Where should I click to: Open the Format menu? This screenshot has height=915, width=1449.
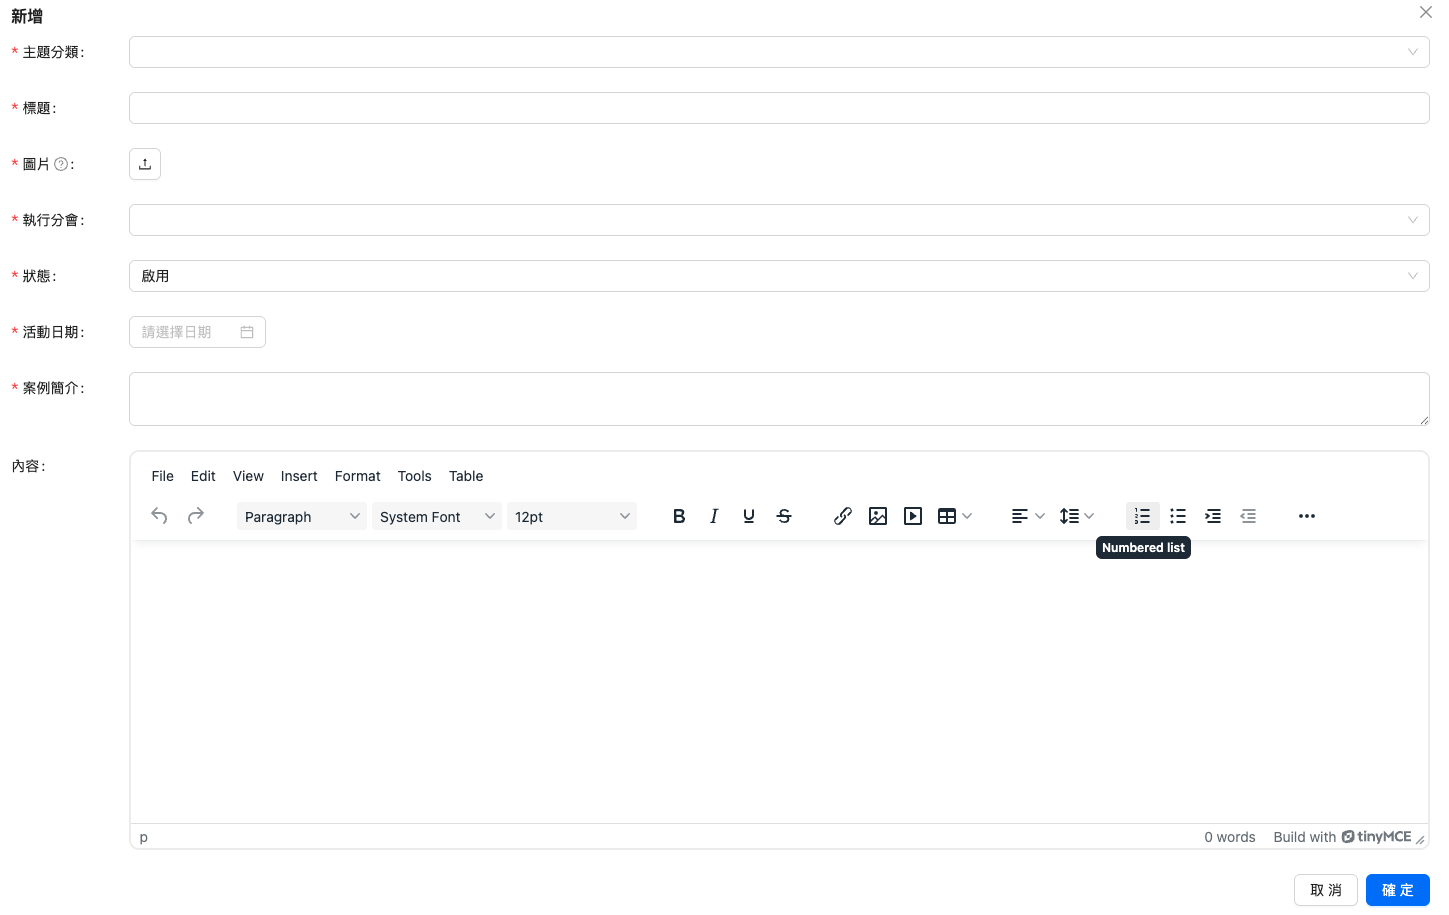point(357,476)
